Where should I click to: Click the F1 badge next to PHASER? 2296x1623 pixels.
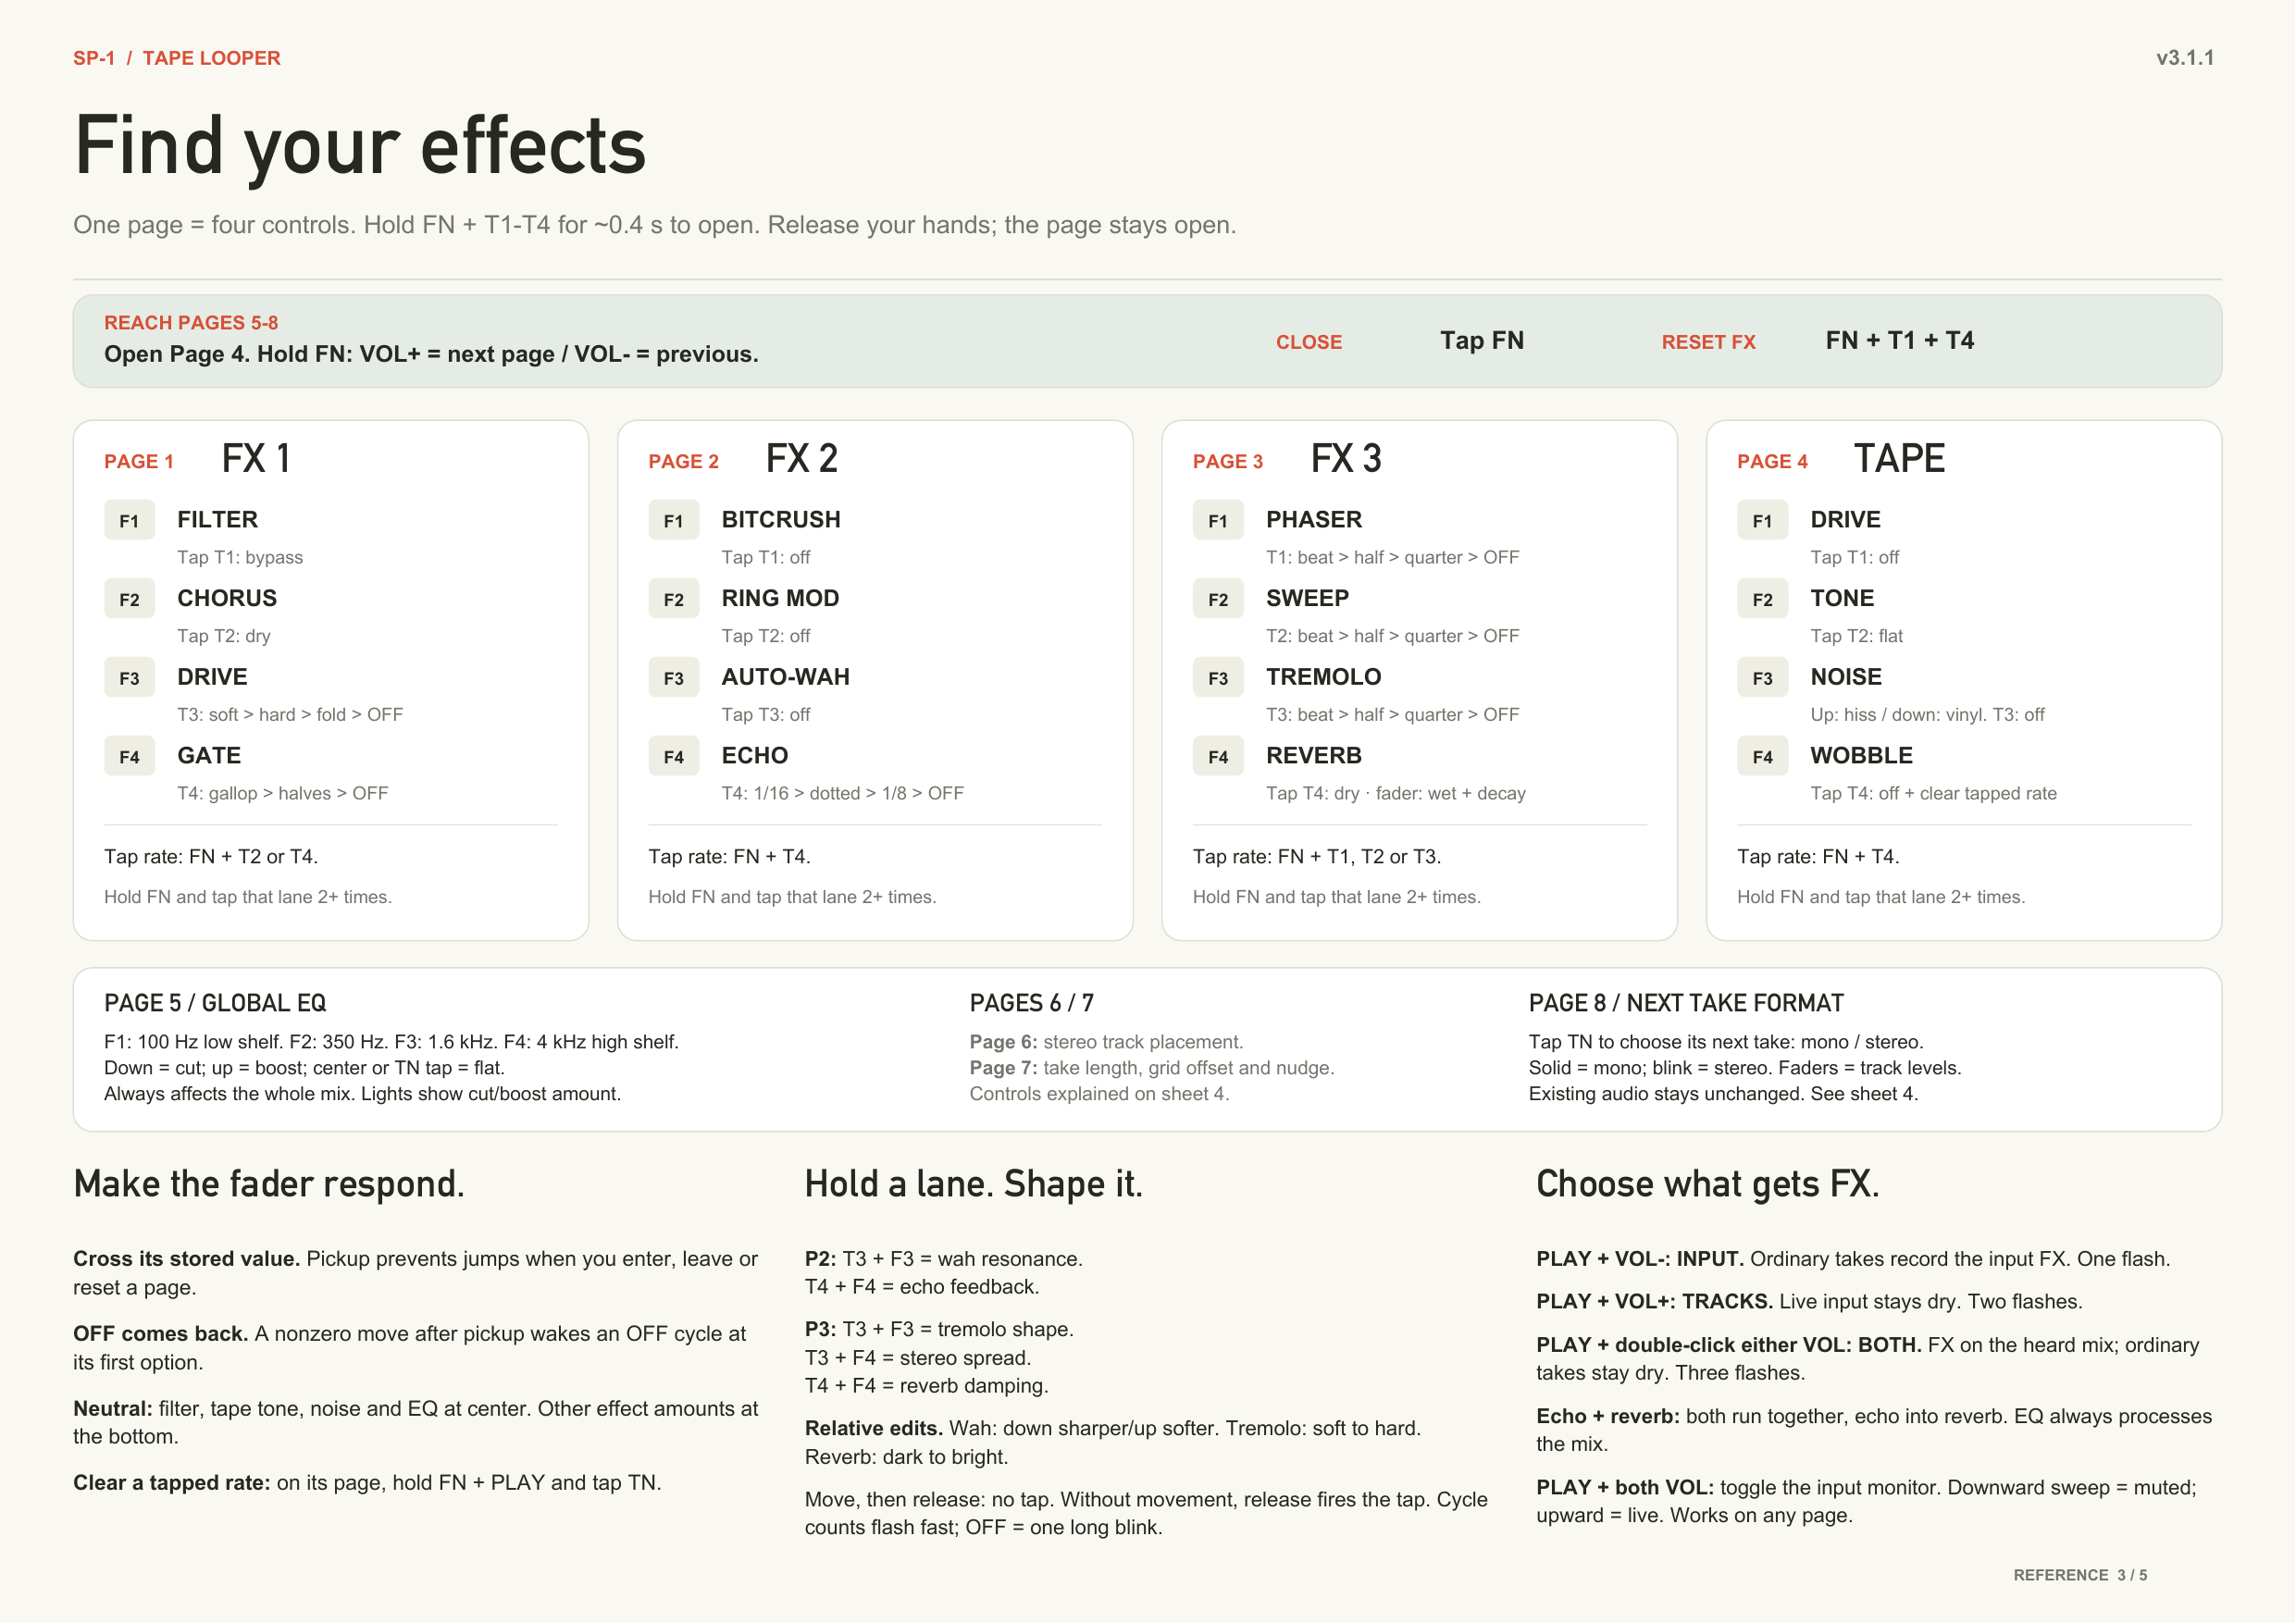point(1218,520)
